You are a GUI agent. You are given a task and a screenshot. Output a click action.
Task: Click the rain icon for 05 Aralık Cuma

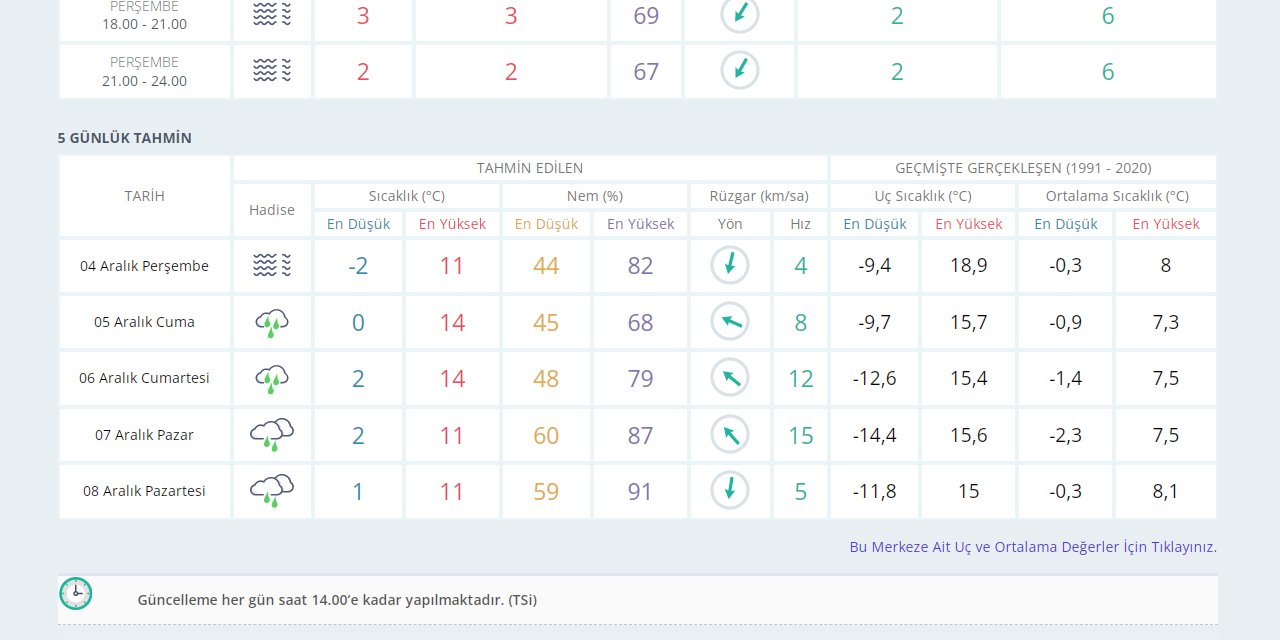[x=271, y=322]
